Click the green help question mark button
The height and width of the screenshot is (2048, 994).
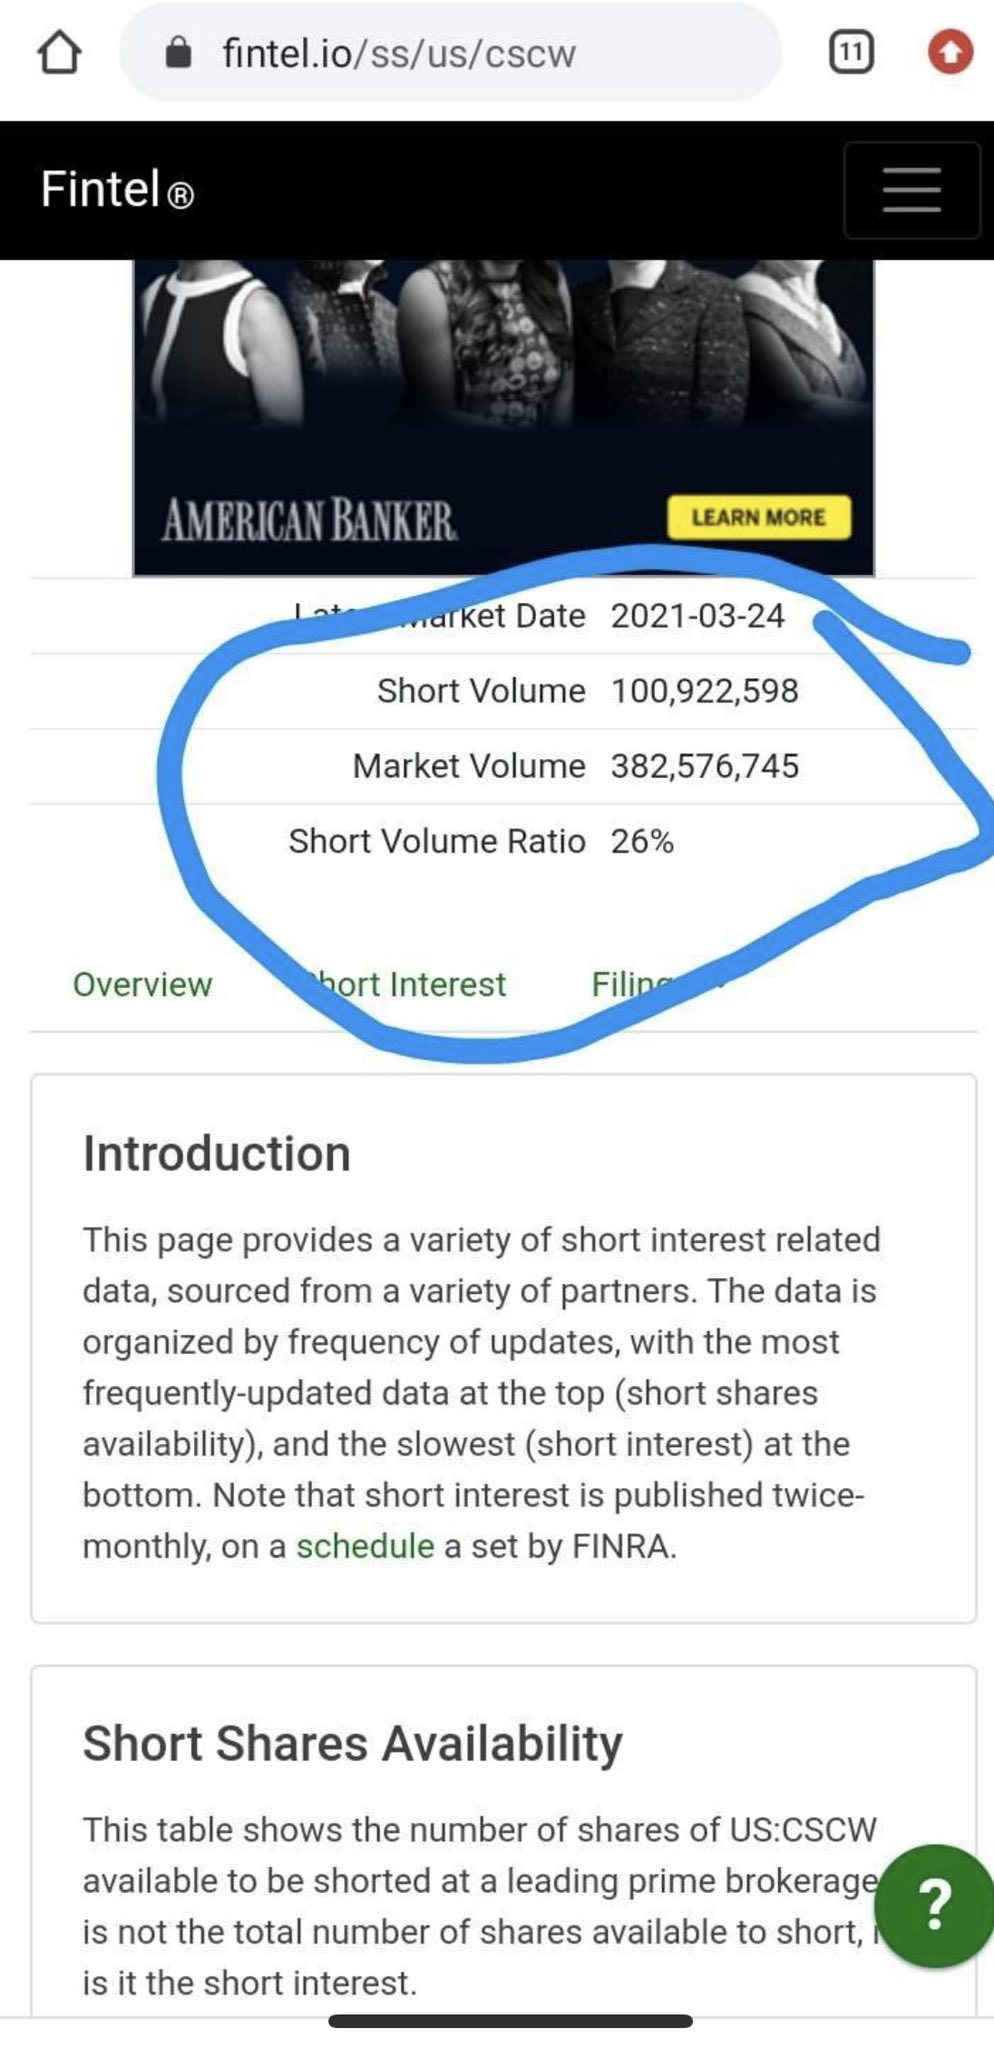pyautogui.click(x=933, y=1905)
